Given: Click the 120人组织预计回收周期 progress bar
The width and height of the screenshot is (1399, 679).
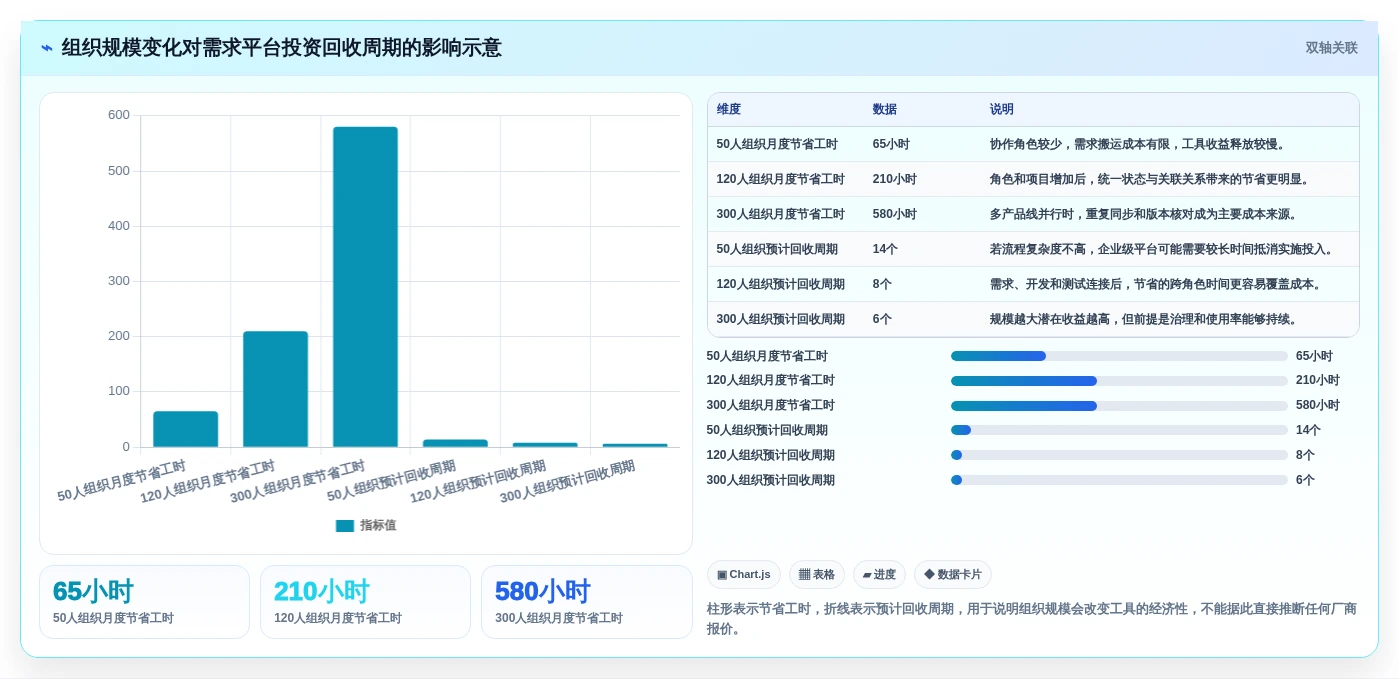Looking at the screenshot, I should tap(1119, 455).
